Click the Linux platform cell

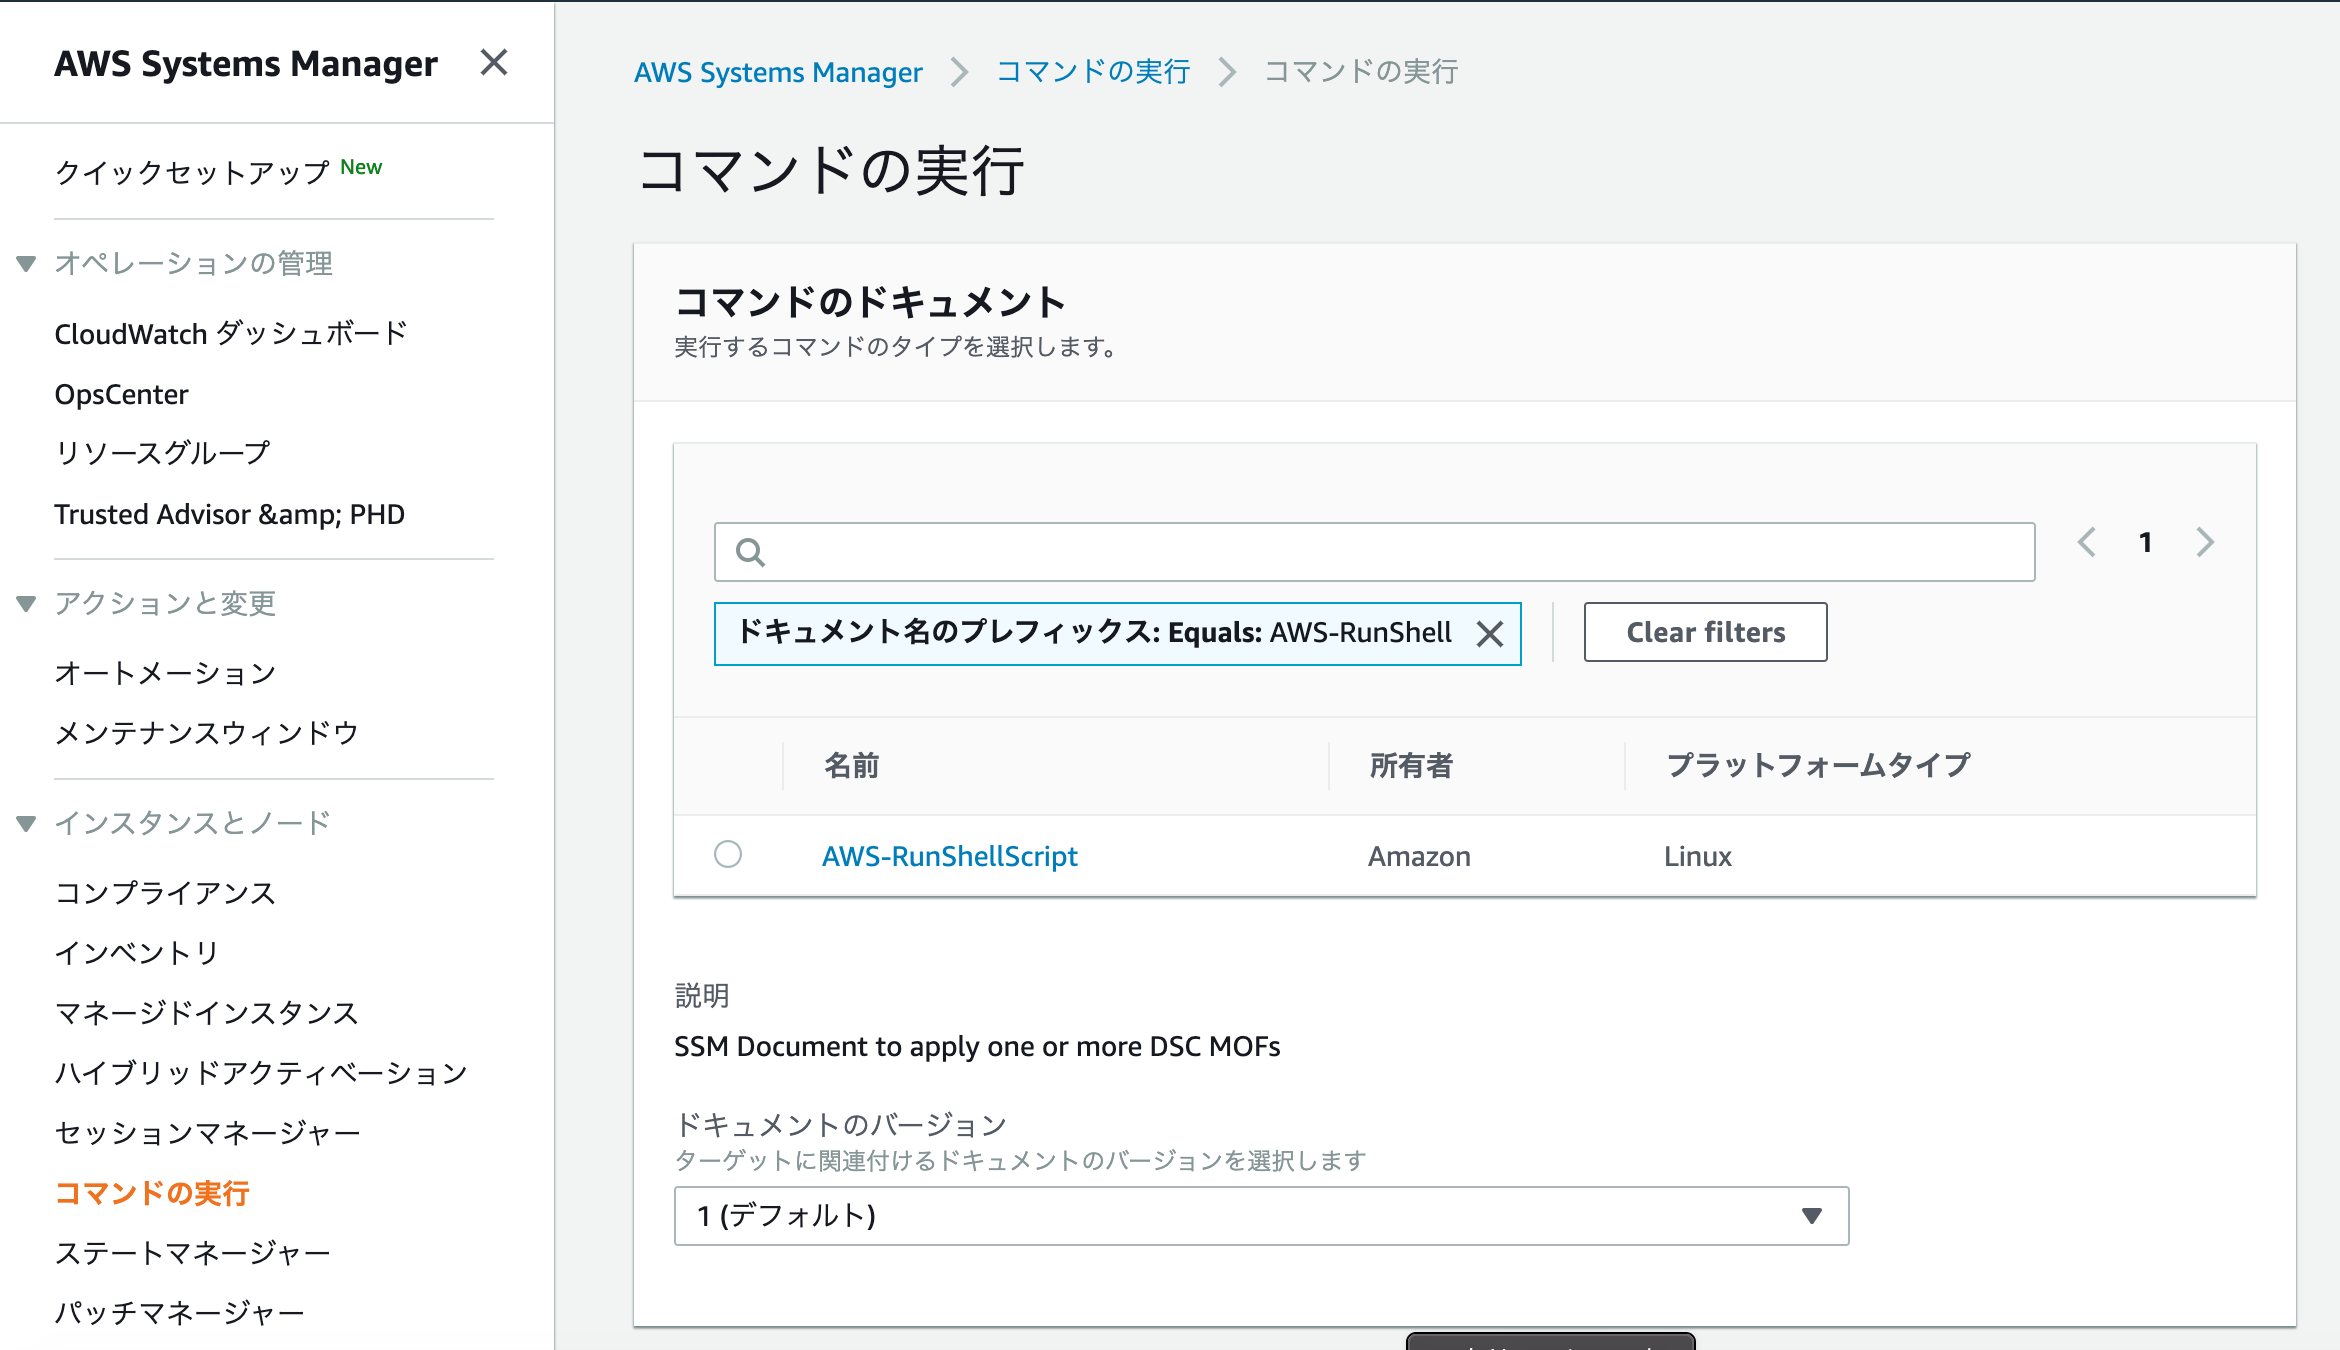point(1698,856)
